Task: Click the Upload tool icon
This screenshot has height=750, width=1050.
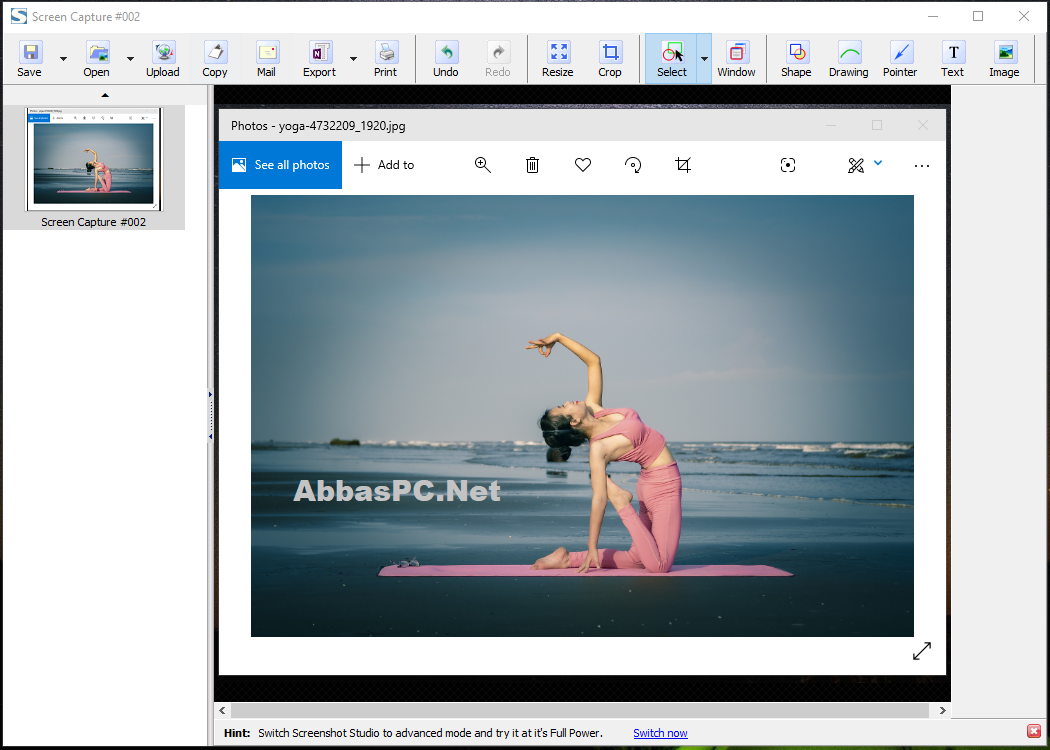Action: pyautogui.click(x=163, y=52)
